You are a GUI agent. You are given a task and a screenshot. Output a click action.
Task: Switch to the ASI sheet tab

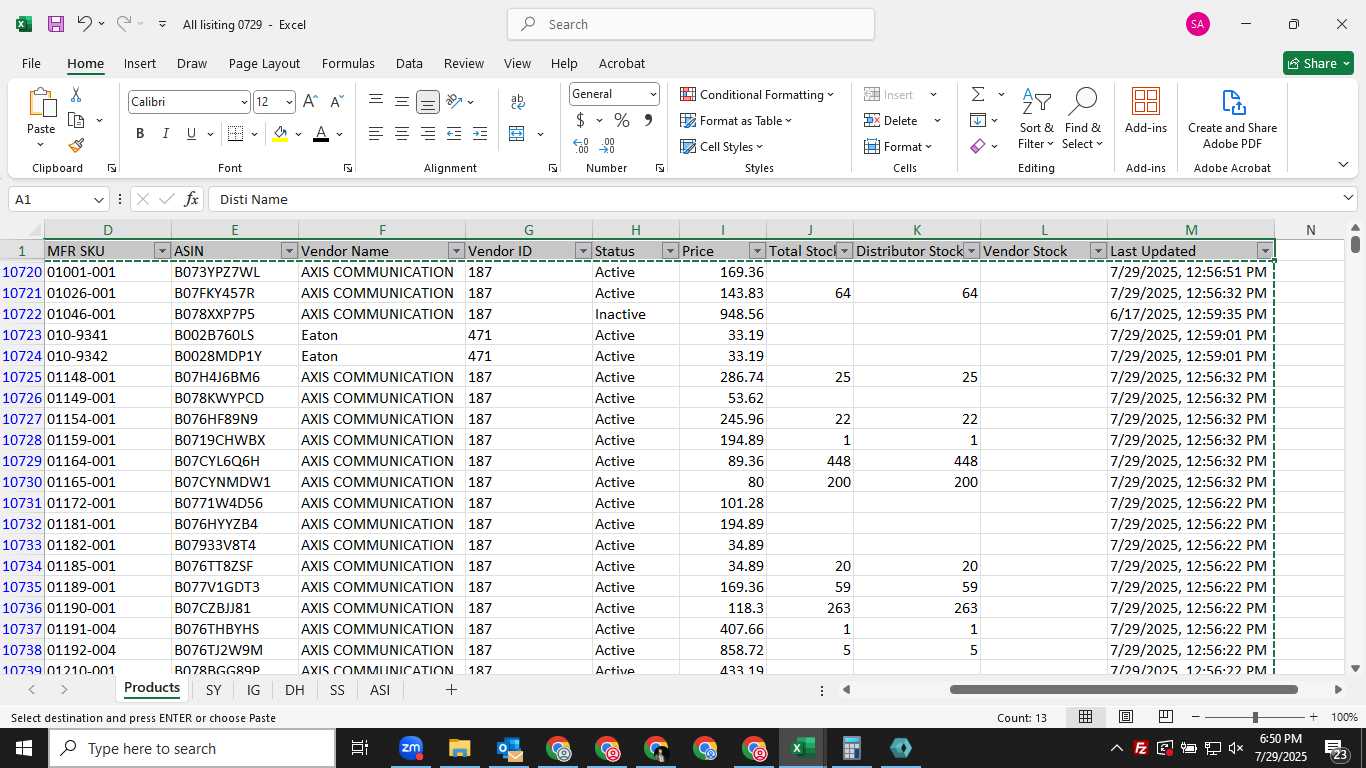point(380,690)
